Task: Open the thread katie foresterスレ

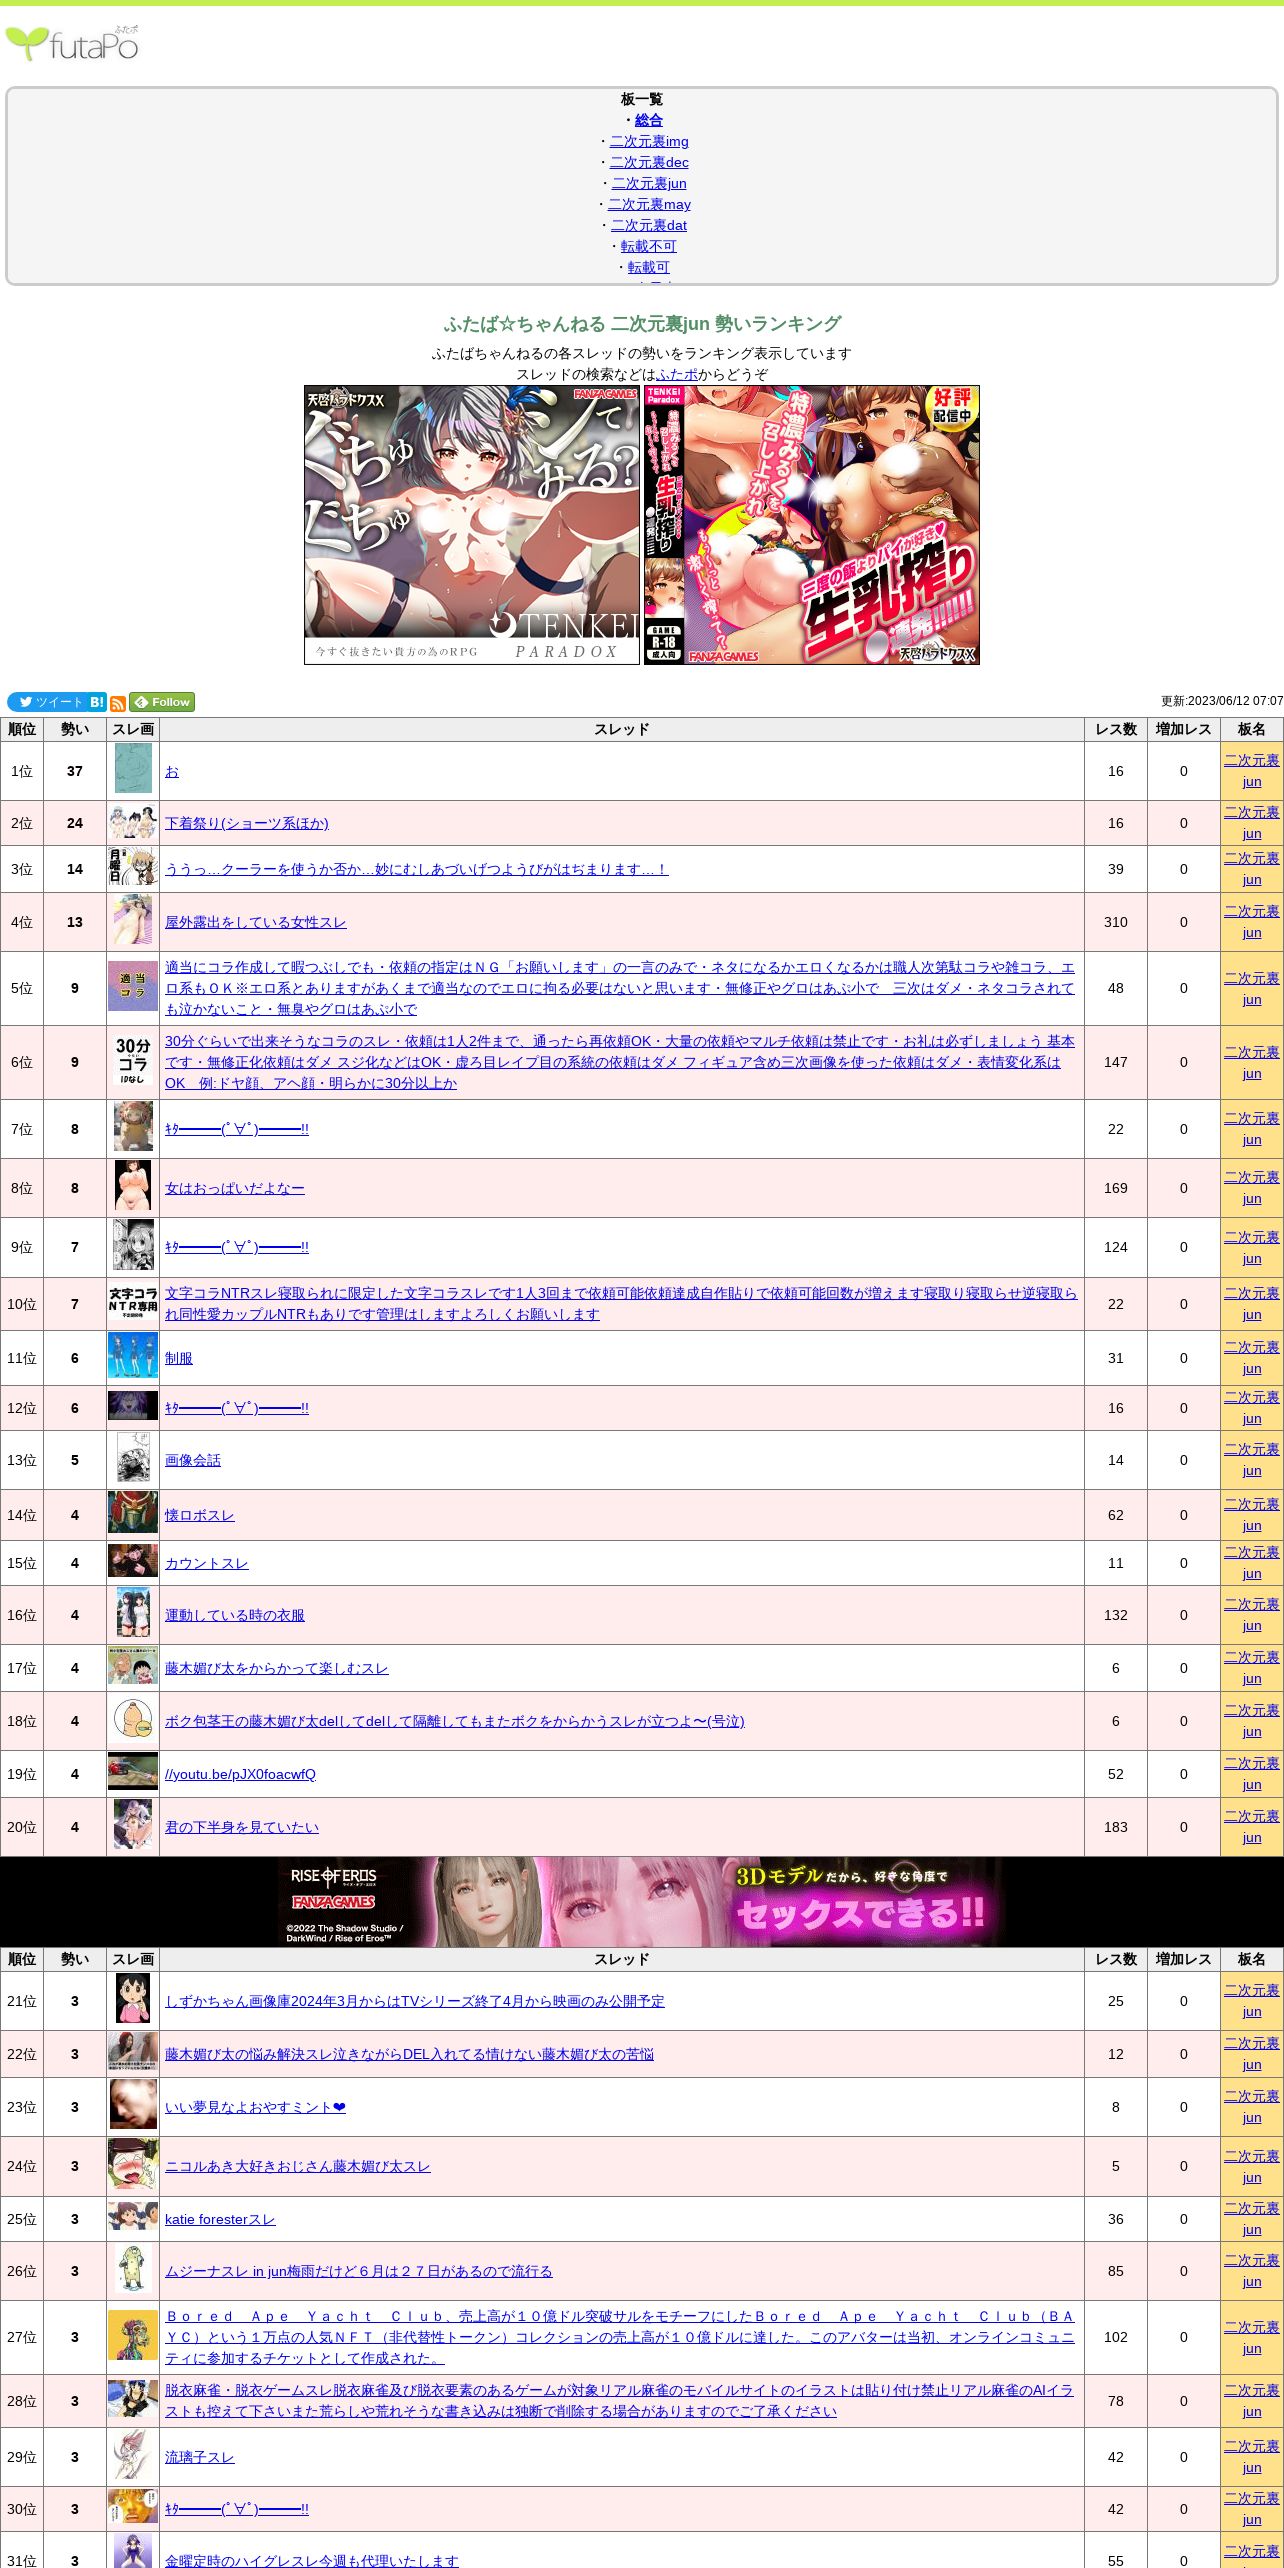Action: pos(220,2219)
